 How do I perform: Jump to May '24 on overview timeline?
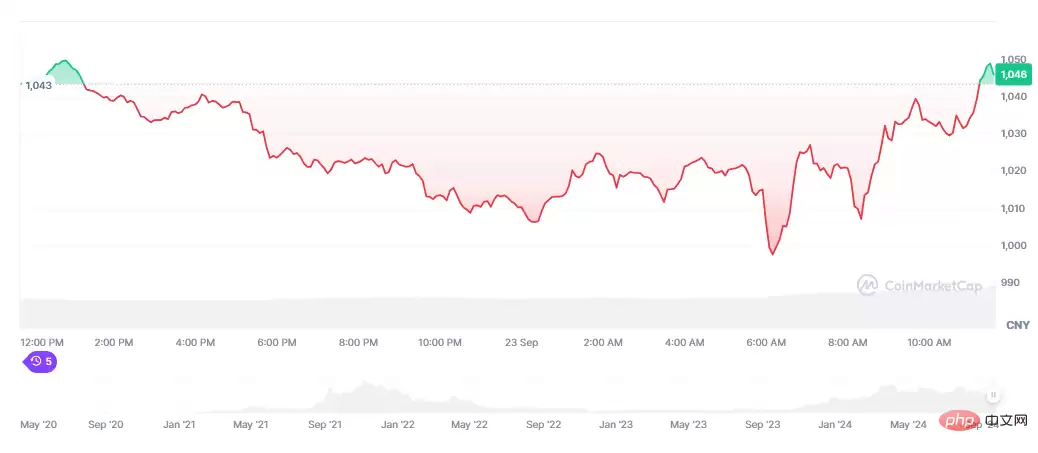coord(908,425)
